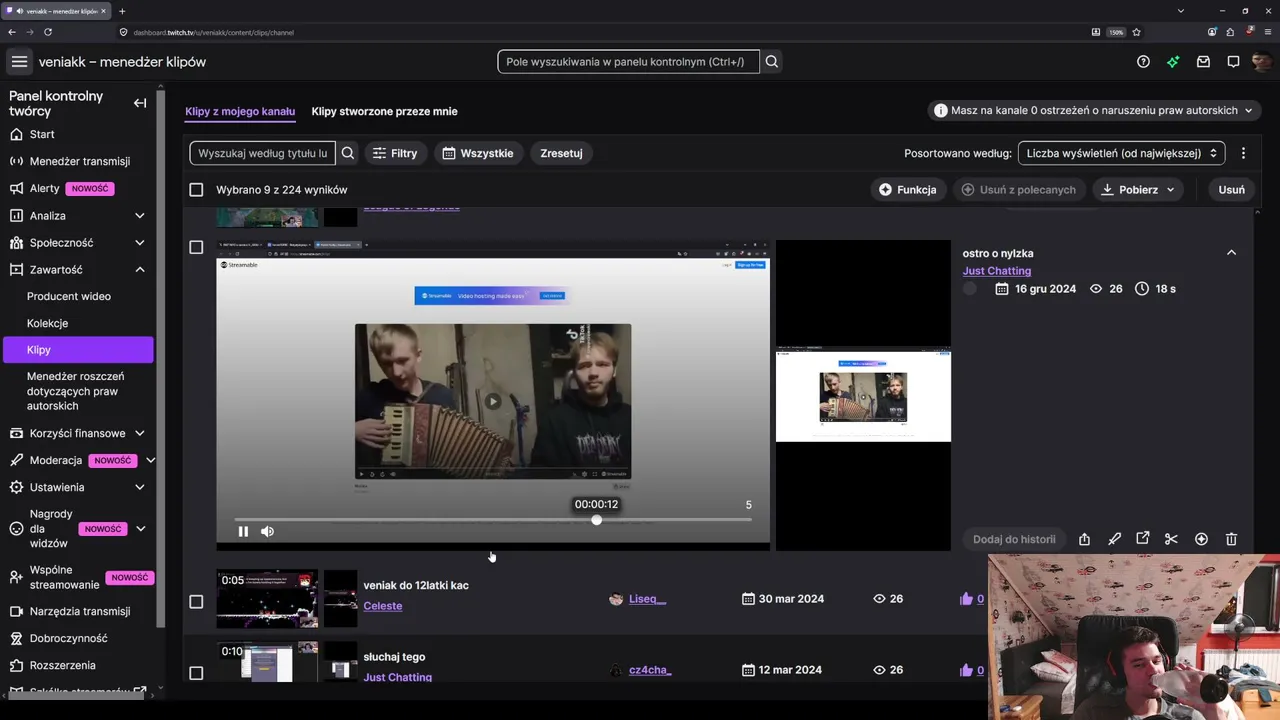1280x720 pixels.
Task: Open the Klipy sidebar item
Action: pos(78,350)
